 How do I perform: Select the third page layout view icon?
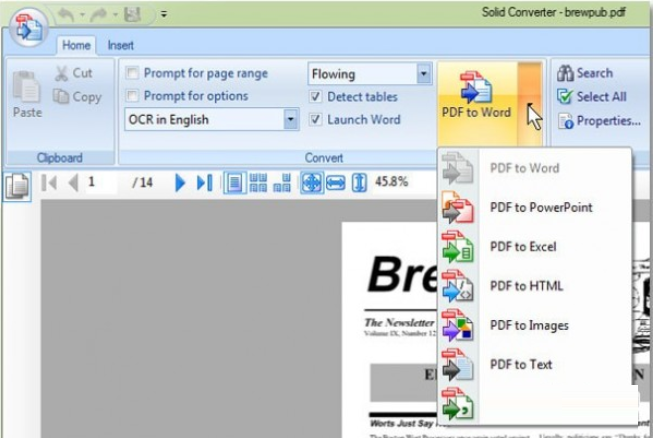pos(282,182)
